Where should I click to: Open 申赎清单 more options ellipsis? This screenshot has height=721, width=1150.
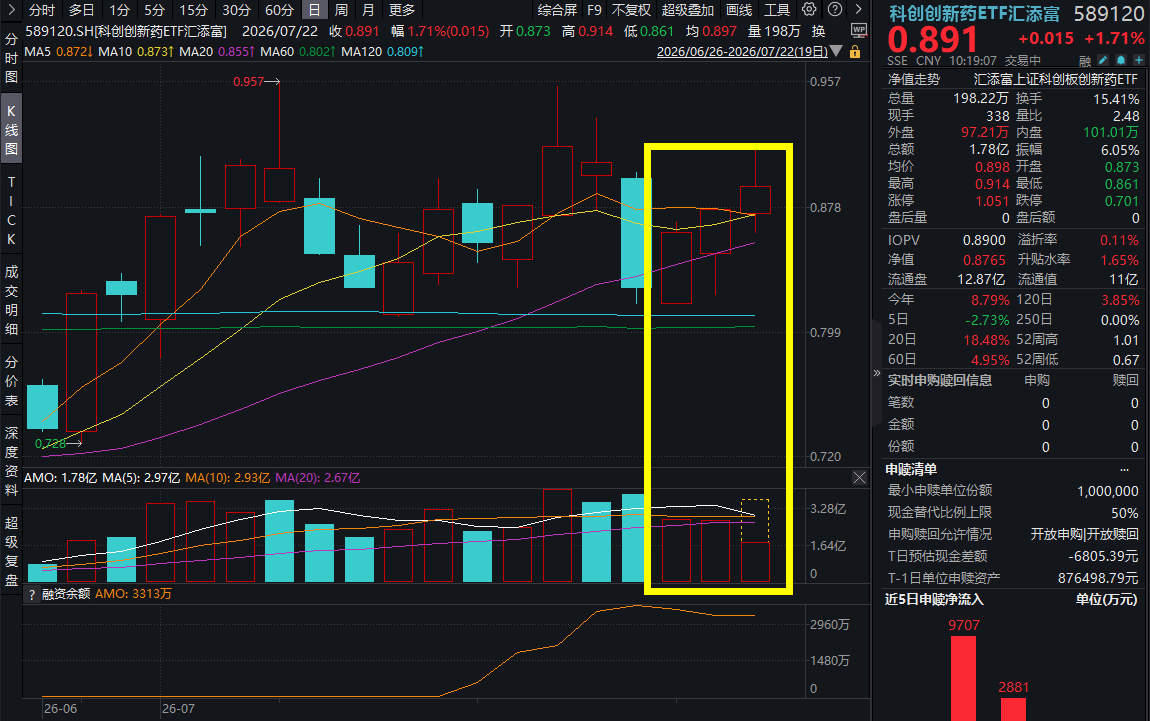tap(1124, 469)
